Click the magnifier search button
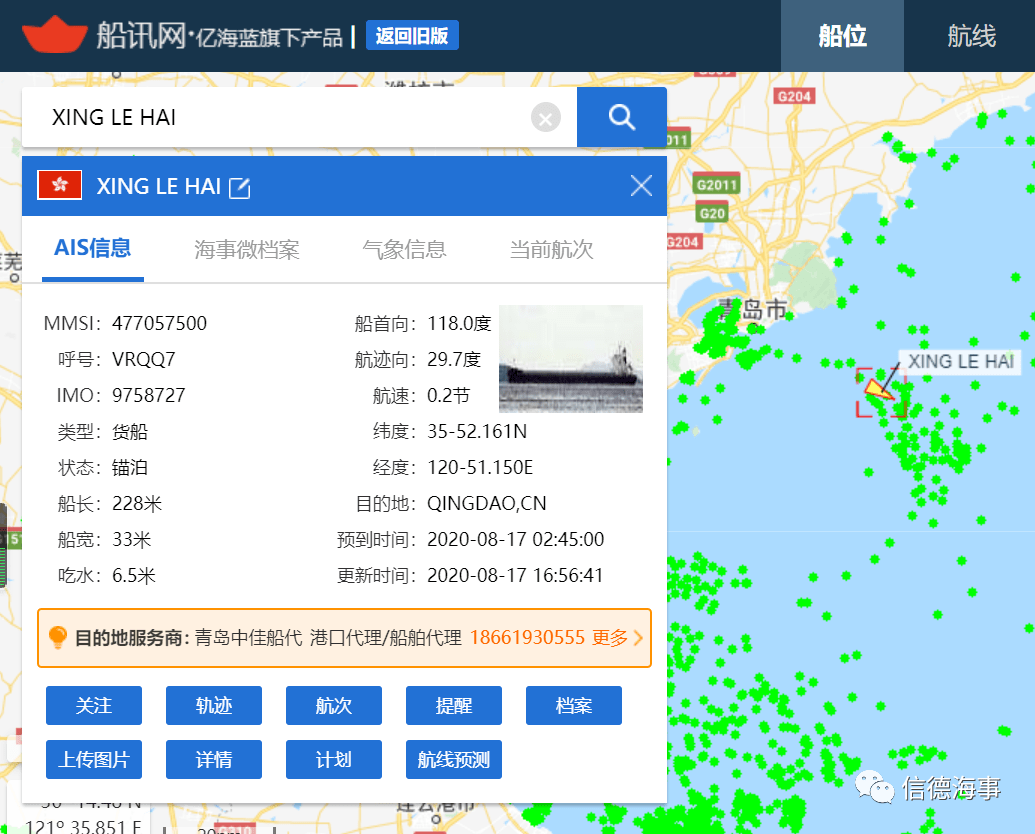This screenshot has height=834, width=1035. pos(621,118)
